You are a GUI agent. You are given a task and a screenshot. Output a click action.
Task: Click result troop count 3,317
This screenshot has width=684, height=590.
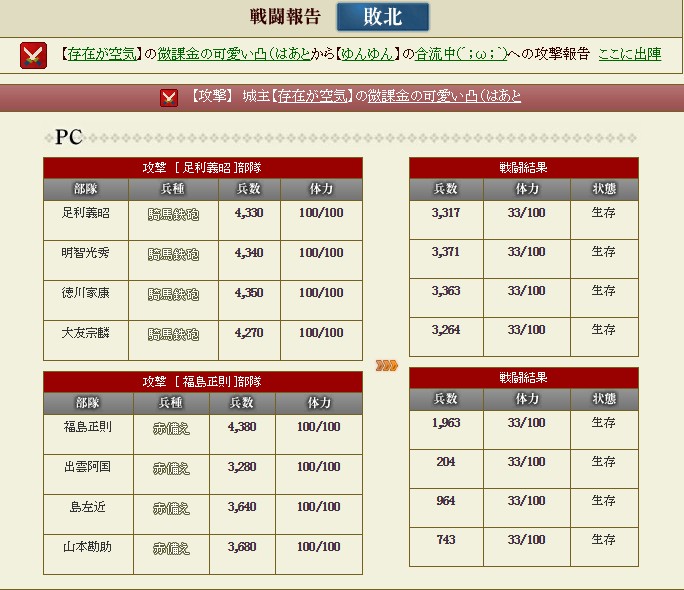[446, 213]
